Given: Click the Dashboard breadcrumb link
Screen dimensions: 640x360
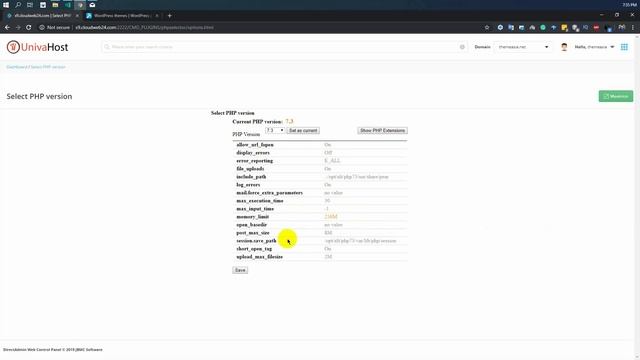Looking at the screenshot, I should (x=16, y=67).
